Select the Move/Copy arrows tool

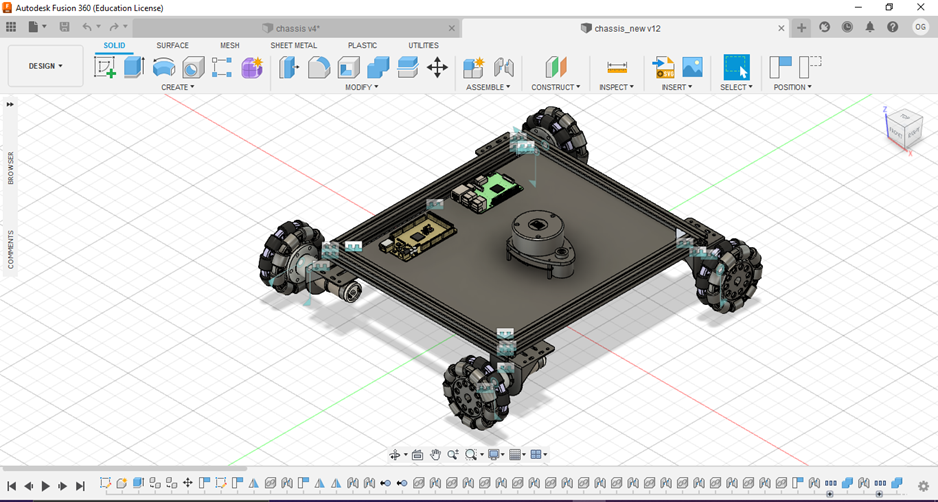coord(437,67)
